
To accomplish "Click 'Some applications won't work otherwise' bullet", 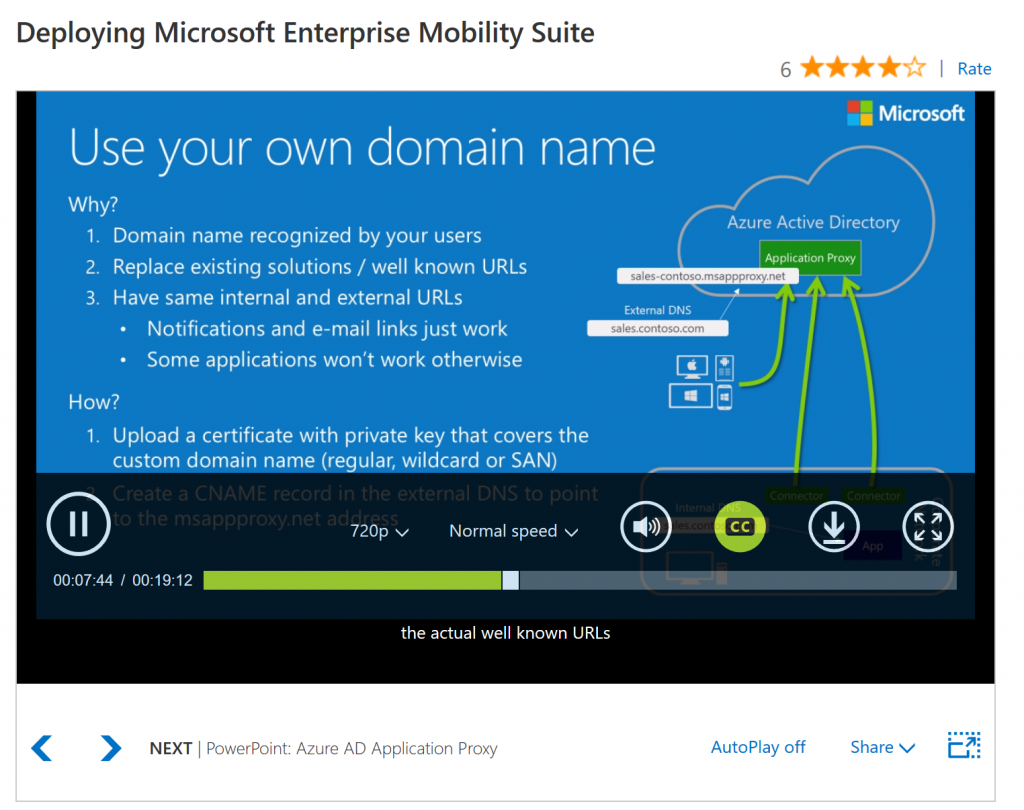I will point(334,360).
